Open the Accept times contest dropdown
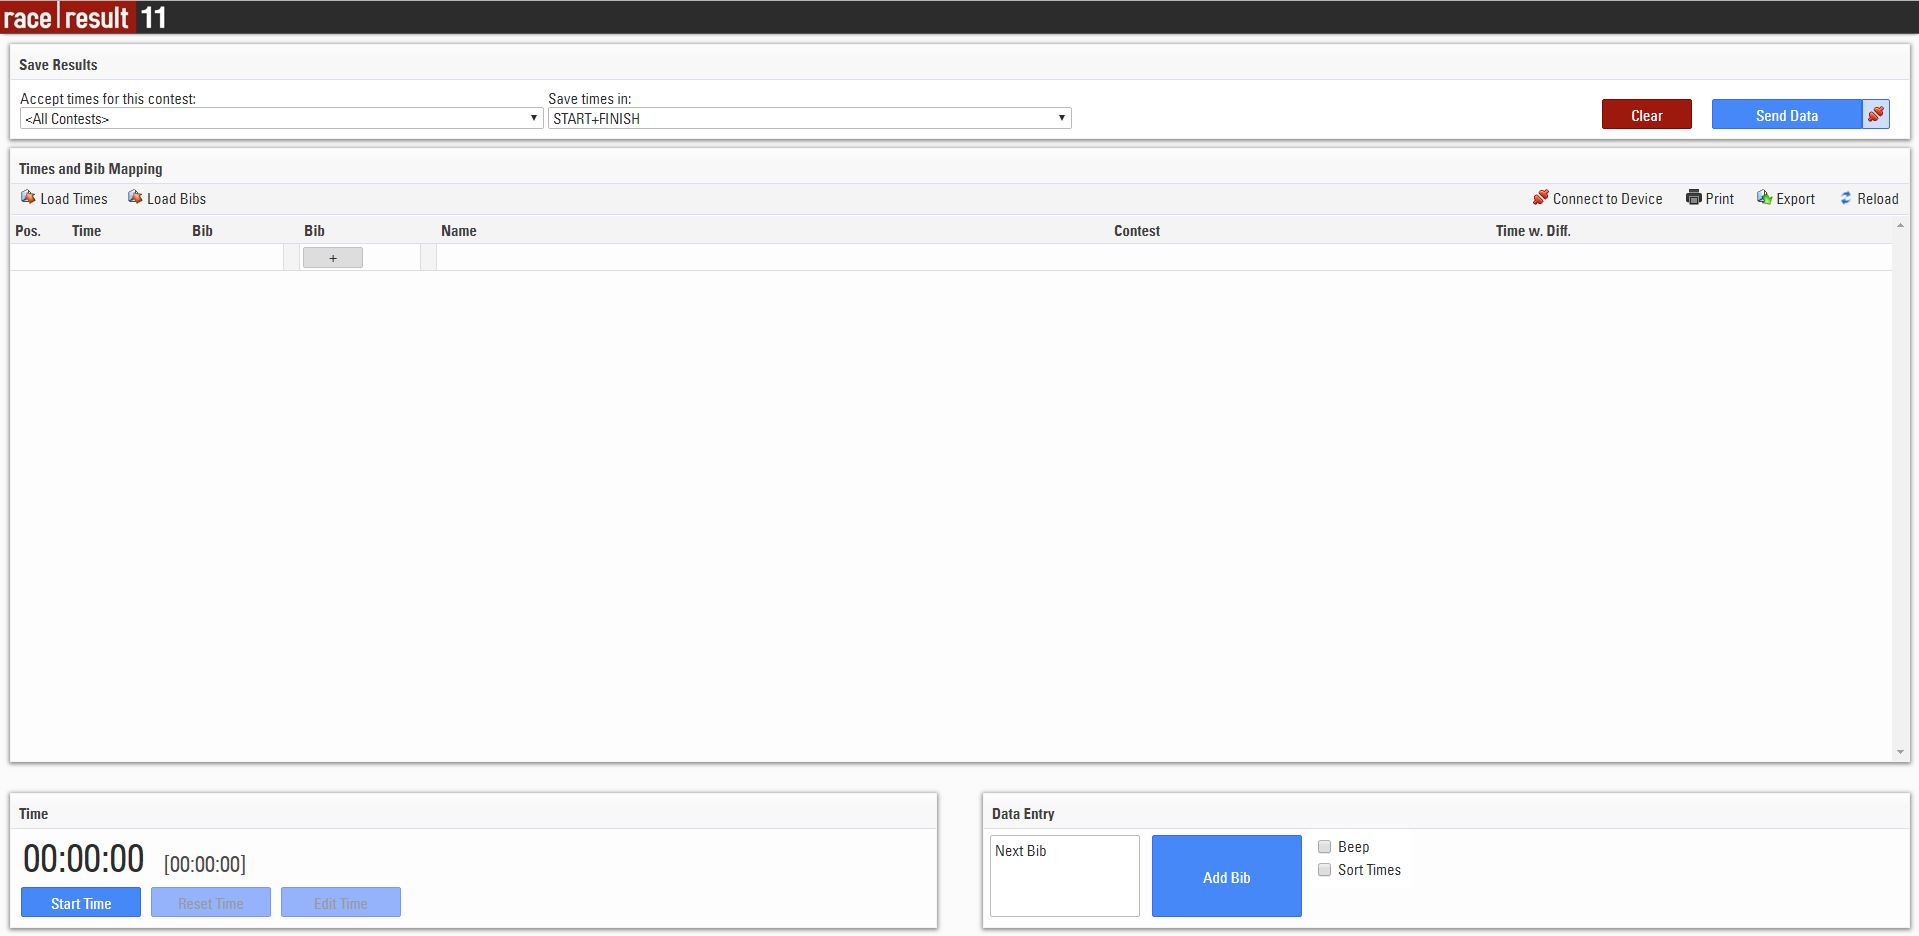The image size is (1919, 936). [x=280, y=119]
